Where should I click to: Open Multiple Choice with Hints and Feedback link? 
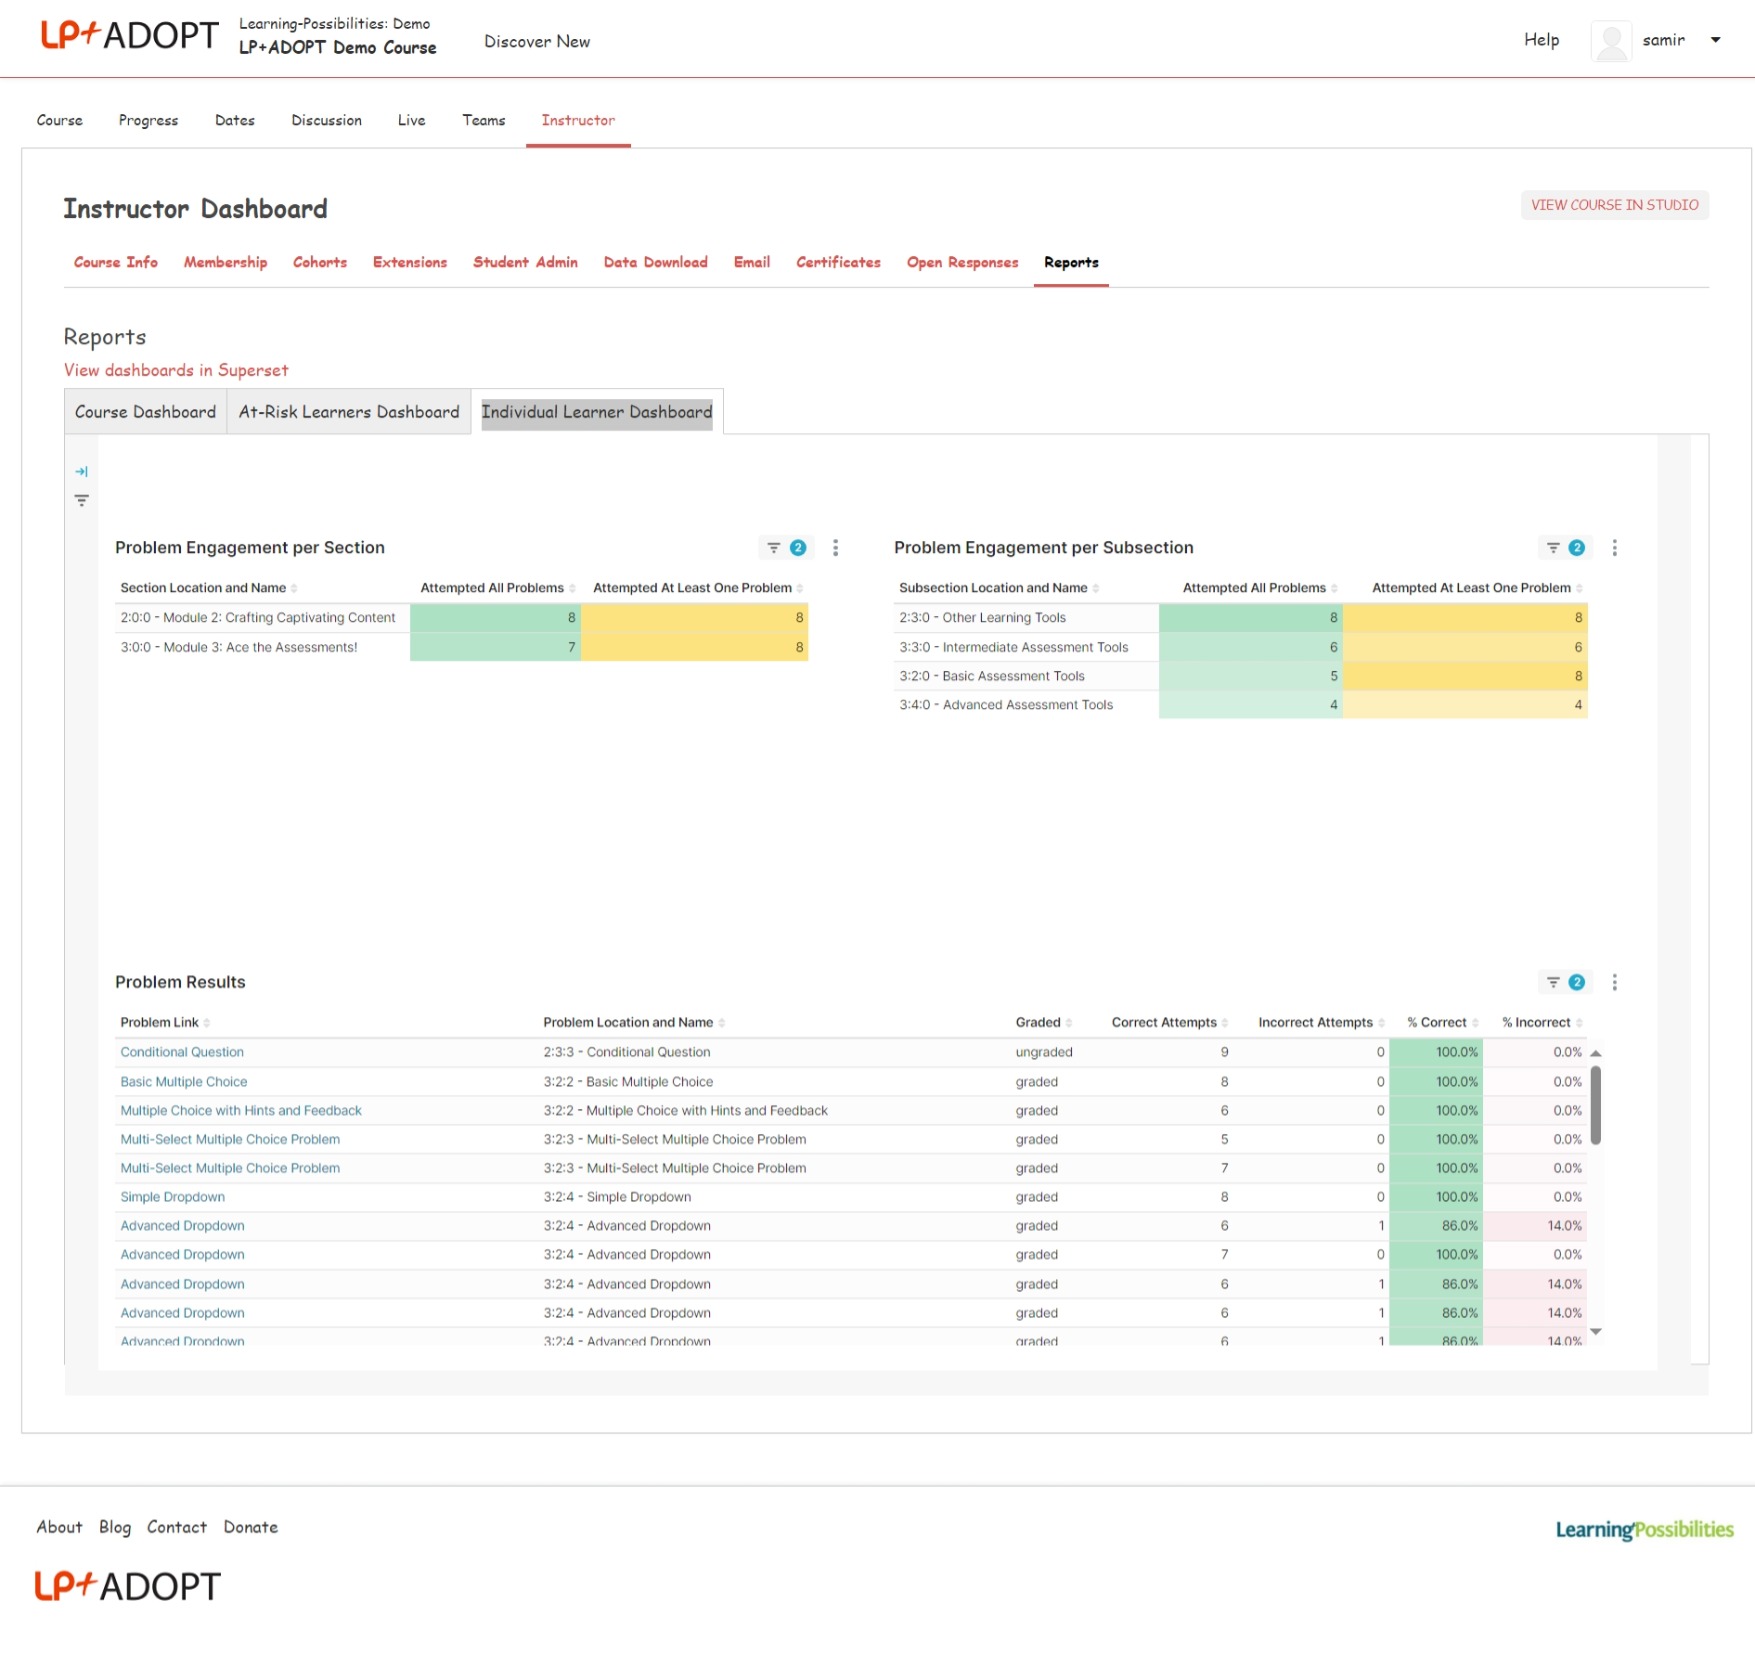[x=241, y=1110]
